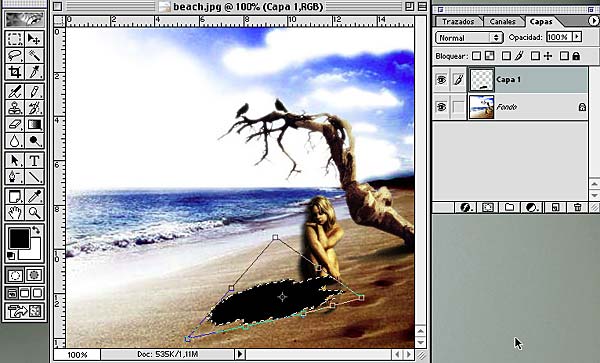This screenshot has height=363, width=600.
Task: Select the Lasso tool
Action: coord(15,55)
